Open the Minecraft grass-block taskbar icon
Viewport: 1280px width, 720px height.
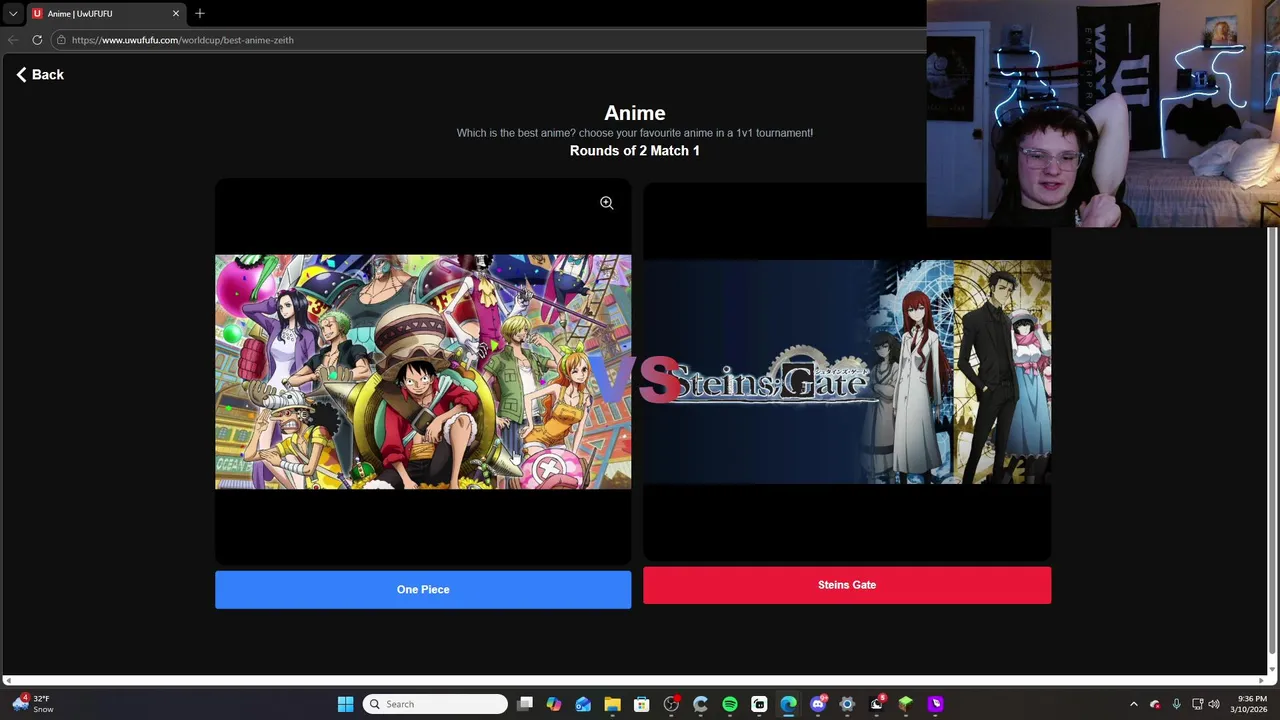(x=906, y=704)
